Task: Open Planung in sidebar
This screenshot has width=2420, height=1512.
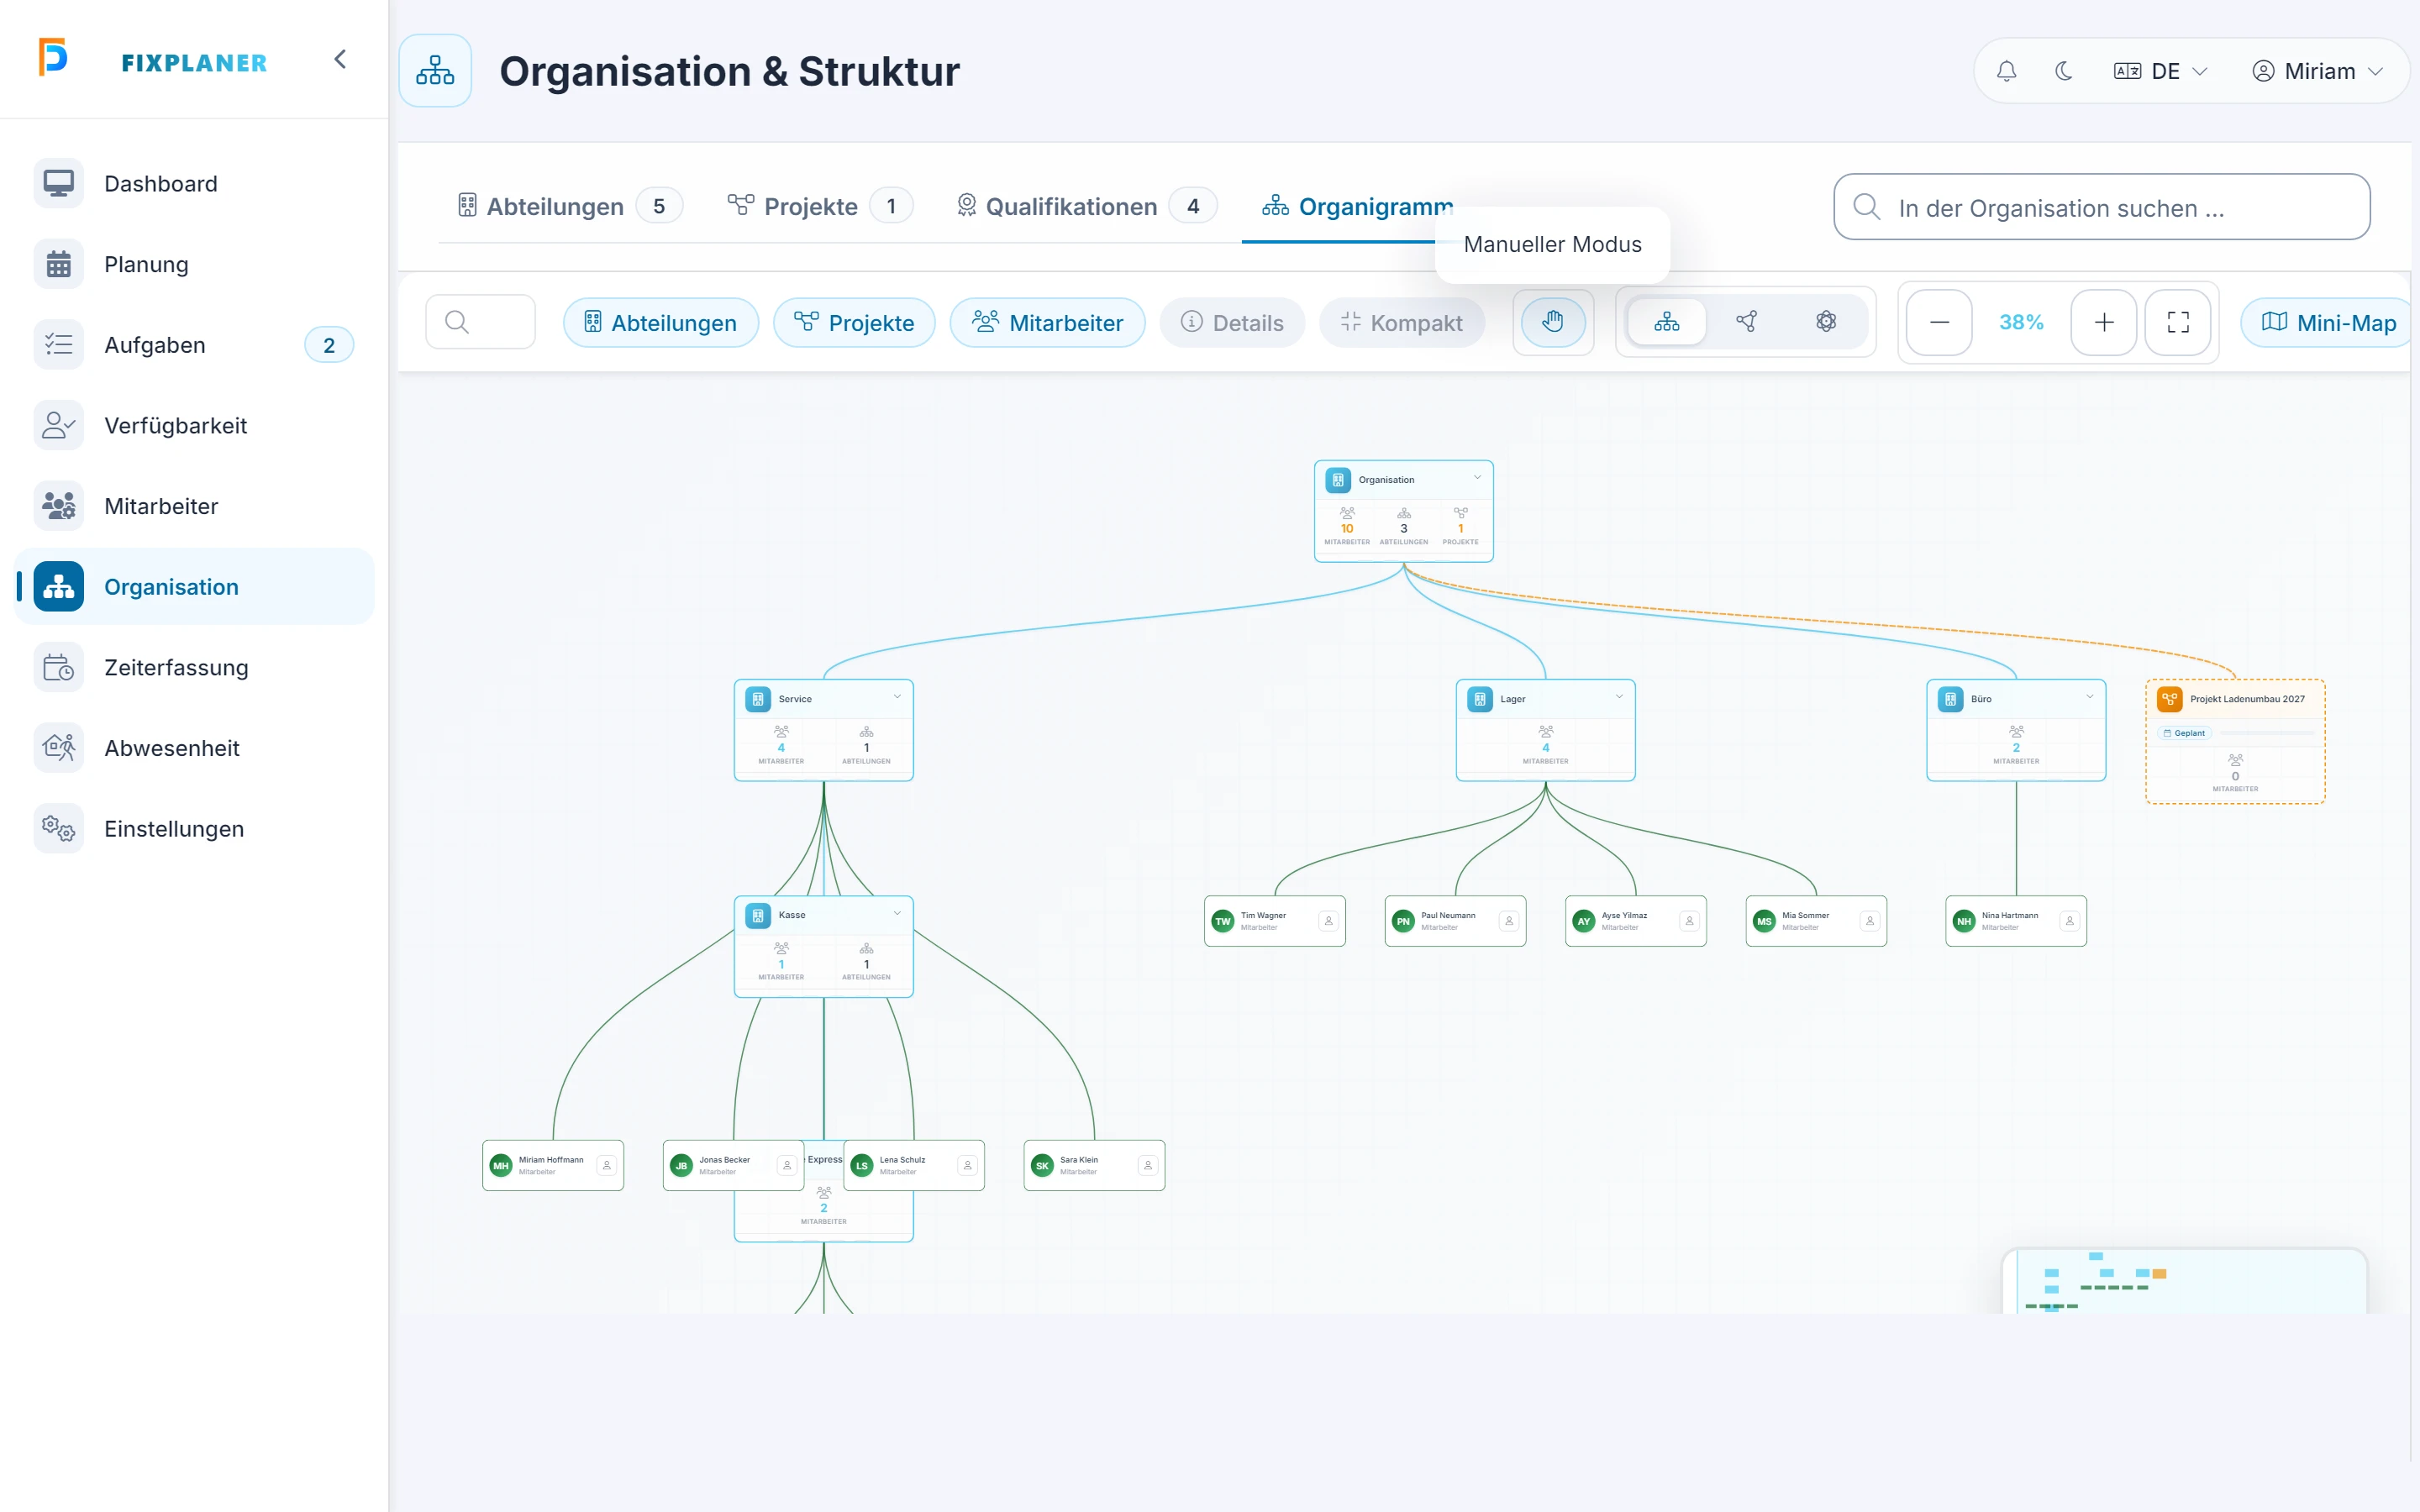Action: [194, 264]
